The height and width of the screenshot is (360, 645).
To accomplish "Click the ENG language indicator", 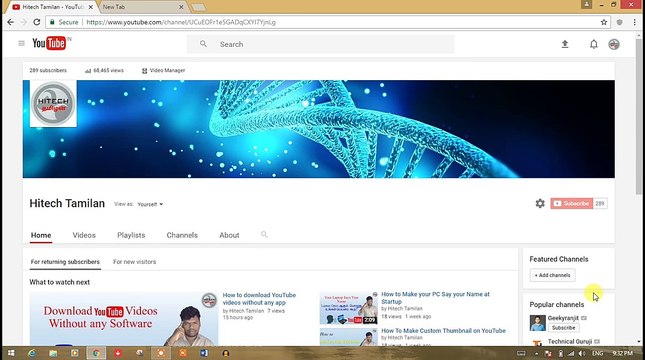I will (597, 353).
